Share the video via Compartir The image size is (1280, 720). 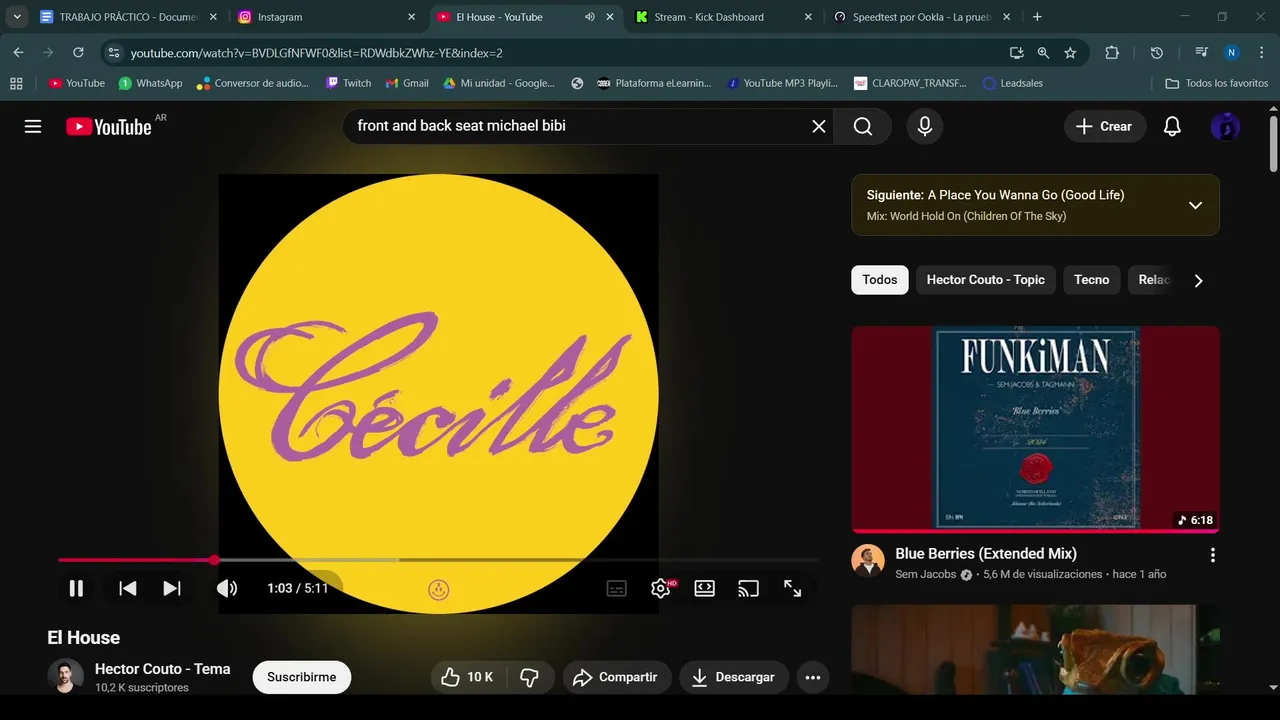(616, 677)
